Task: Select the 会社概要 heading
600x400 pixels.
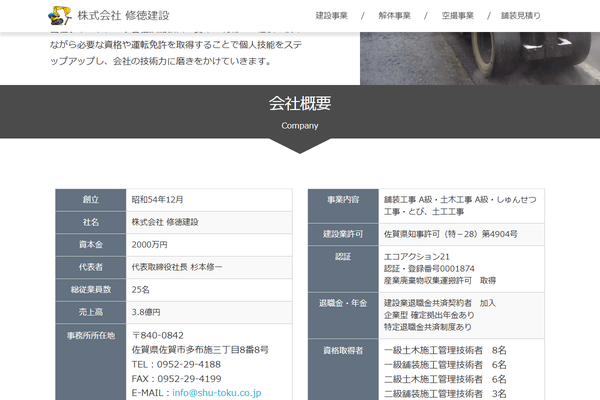Action: [x=300, y=103]
